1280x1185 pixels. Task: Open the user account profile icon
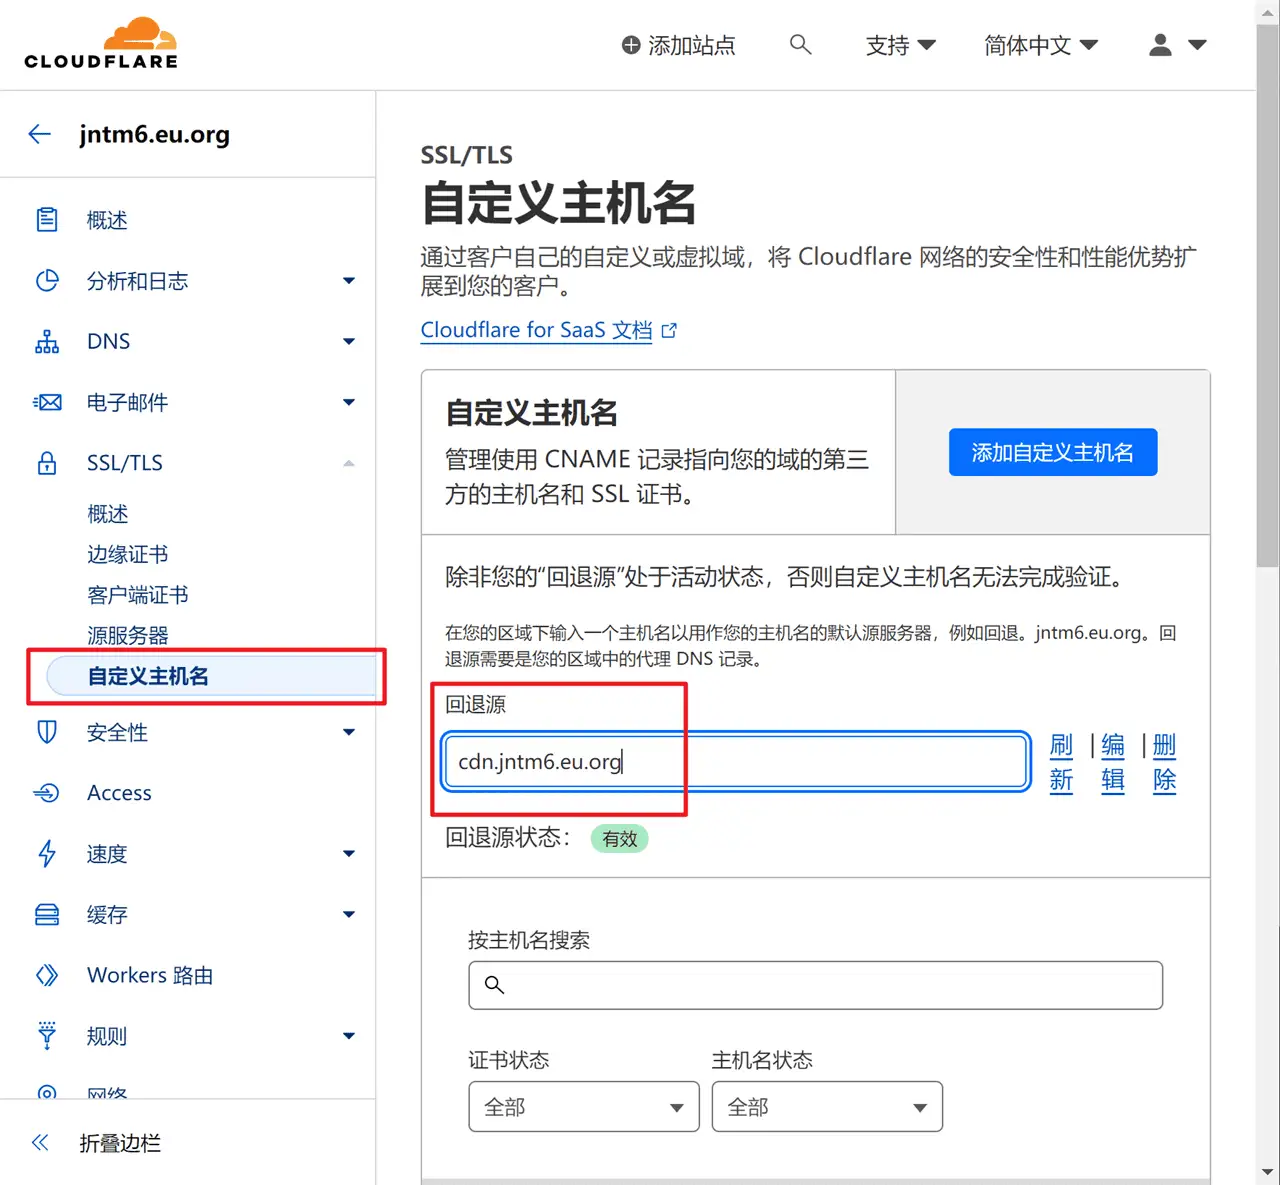click(x=1160, y=45)
